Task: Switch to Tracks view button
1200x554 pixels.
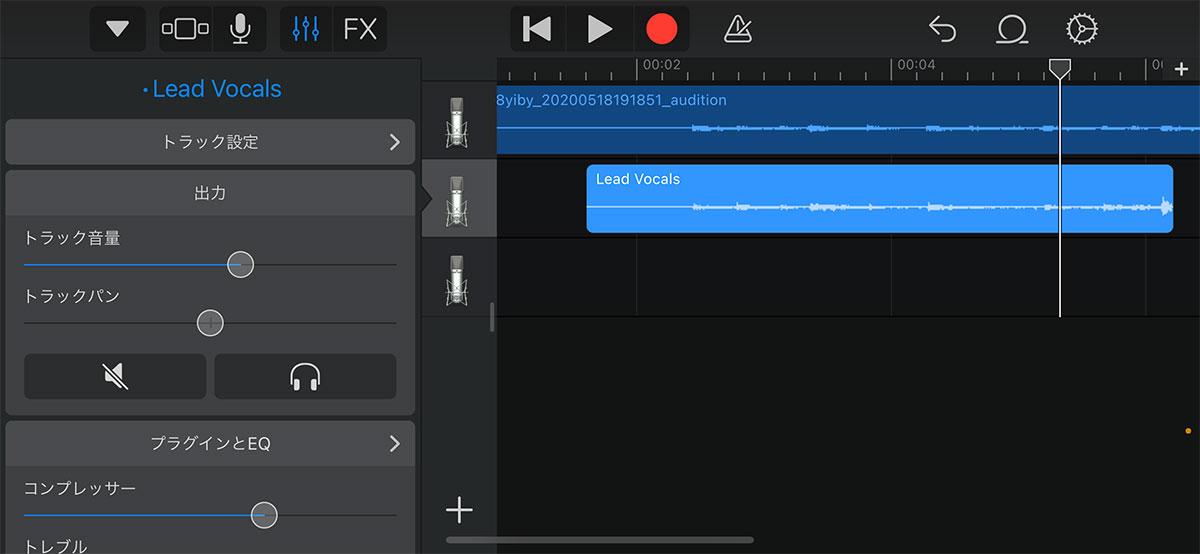Action: [186, 29]
